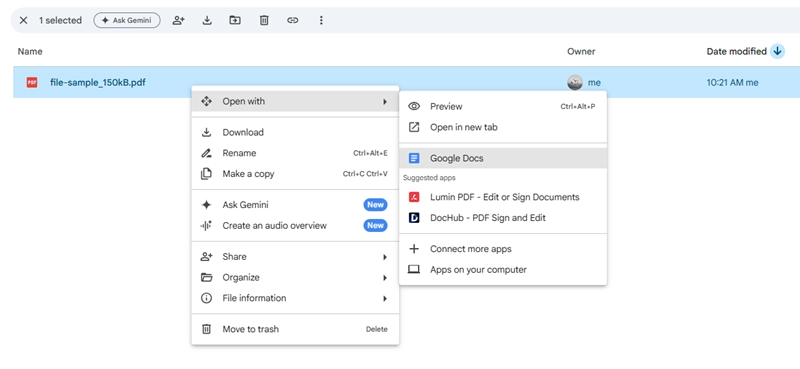Expand the arrow next to Share
The image size is (800, 369).
pyautogui.click(x=385, y=257)
